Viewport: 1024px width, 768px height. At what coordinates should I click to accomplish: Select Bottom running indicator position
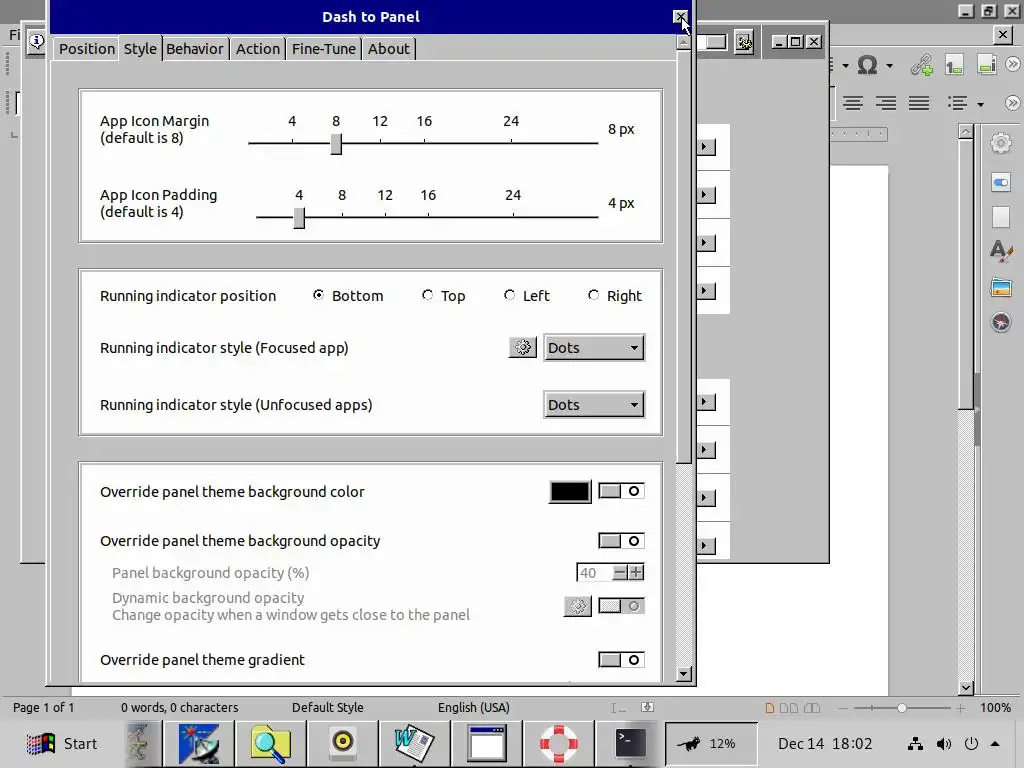348,296
